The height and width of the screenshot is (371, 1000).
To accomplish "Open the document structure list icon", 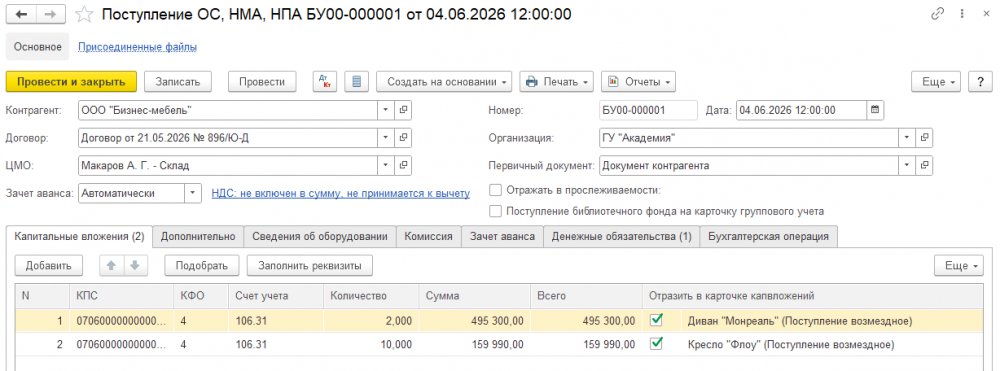I will coord(357,82).
